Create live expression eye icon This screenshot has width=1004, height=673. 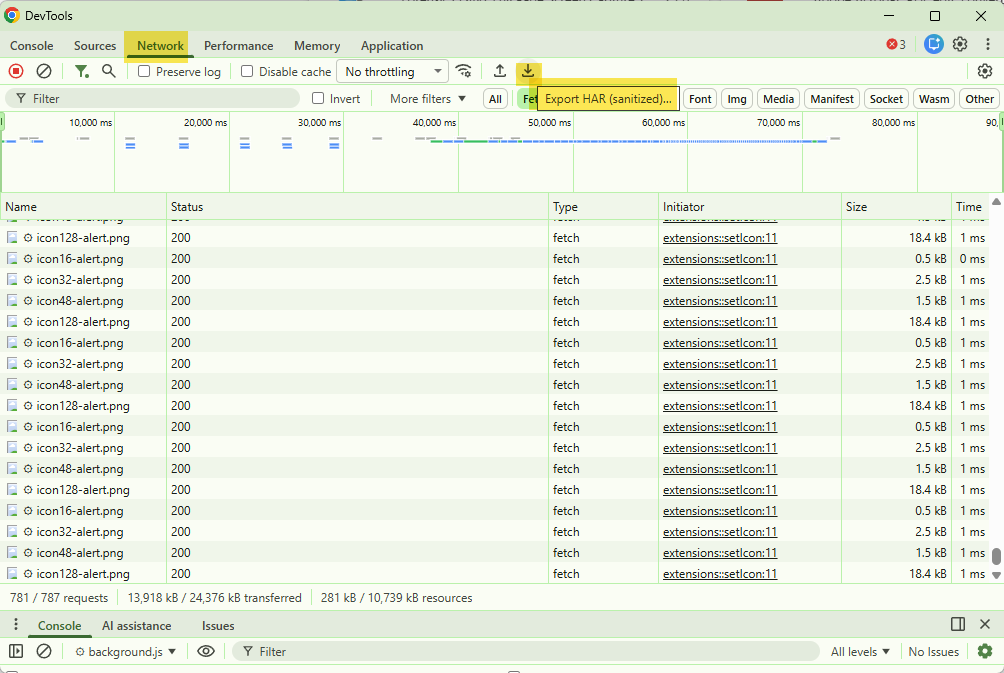(x=206, y=651)
